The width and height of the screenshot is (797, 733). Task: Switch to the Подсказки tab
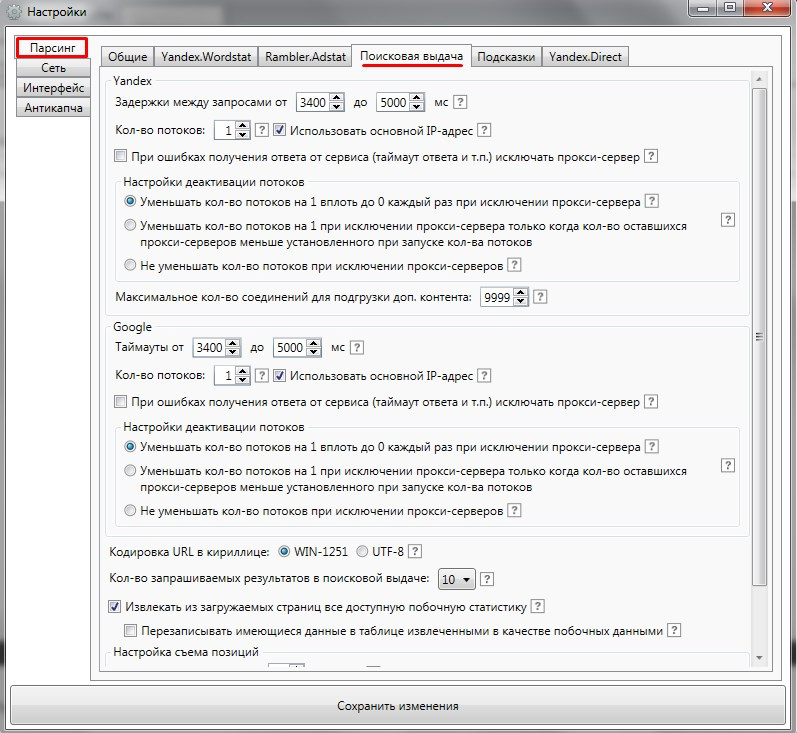[x=506, y=56]
